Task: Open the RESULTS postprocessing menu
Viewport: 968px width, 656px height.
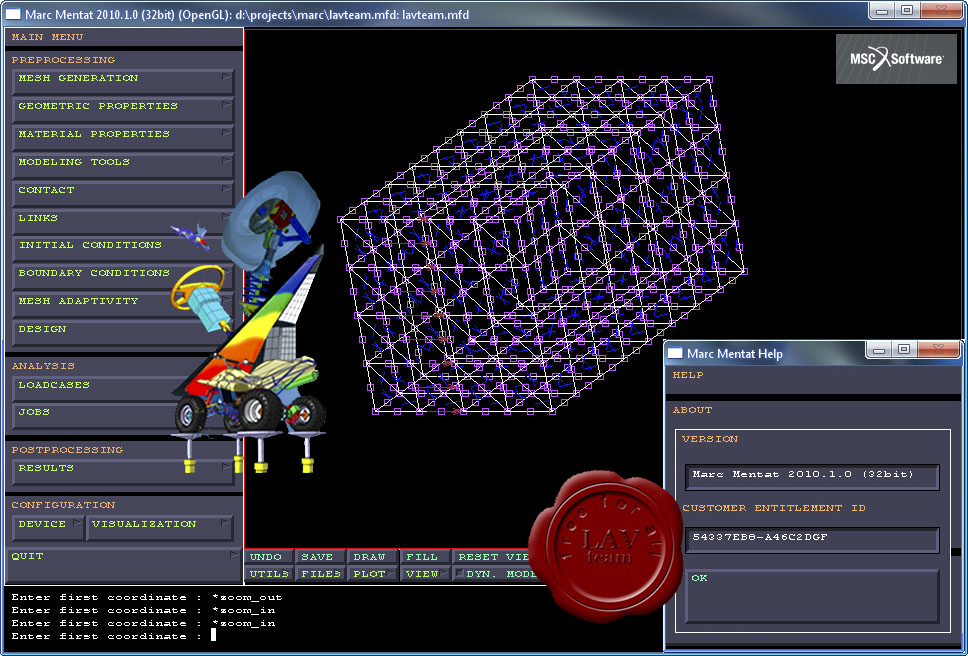Action: click(x=123, y=471)
